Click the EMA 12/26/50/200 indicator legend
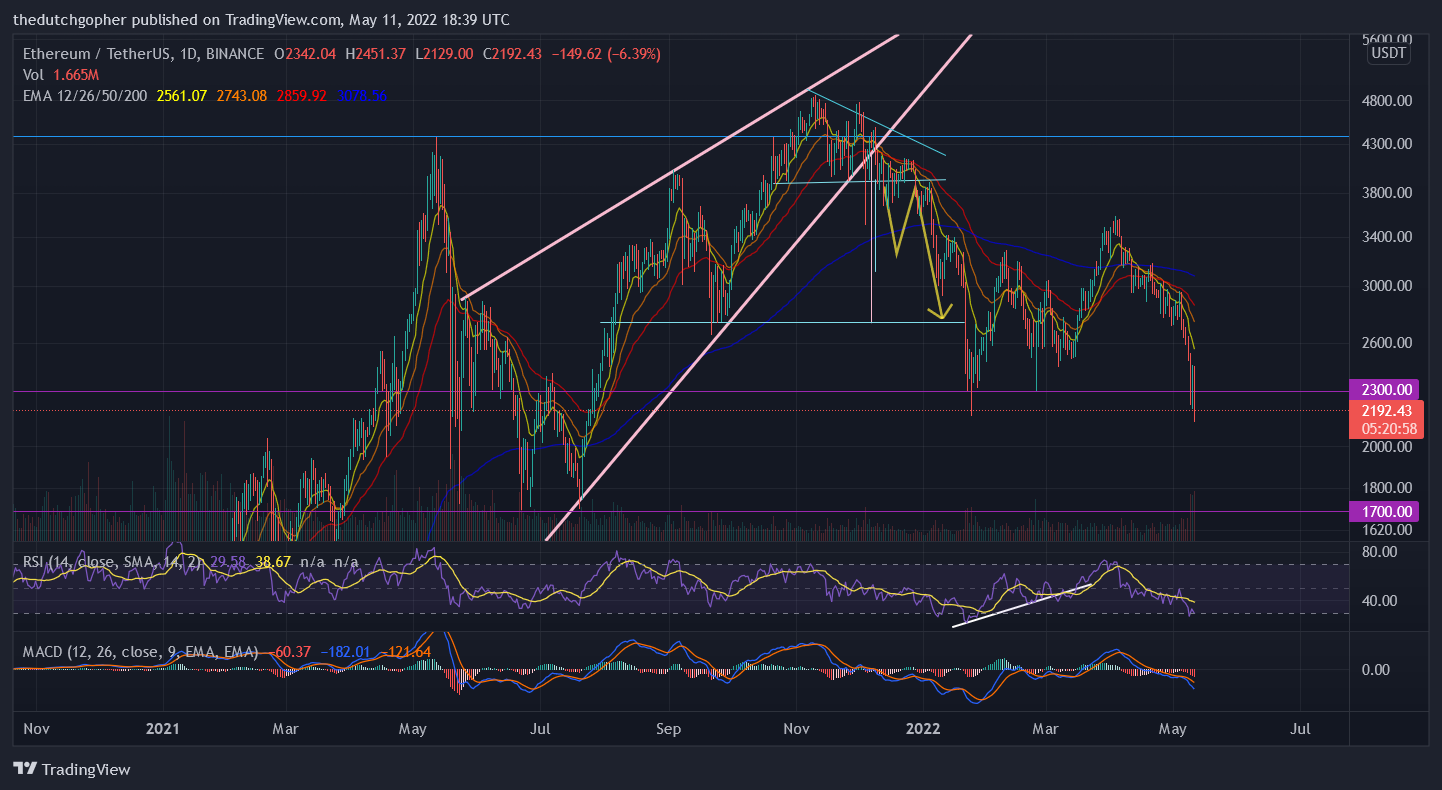Viewport: 1442px width, 790px height. click(86, 95)
